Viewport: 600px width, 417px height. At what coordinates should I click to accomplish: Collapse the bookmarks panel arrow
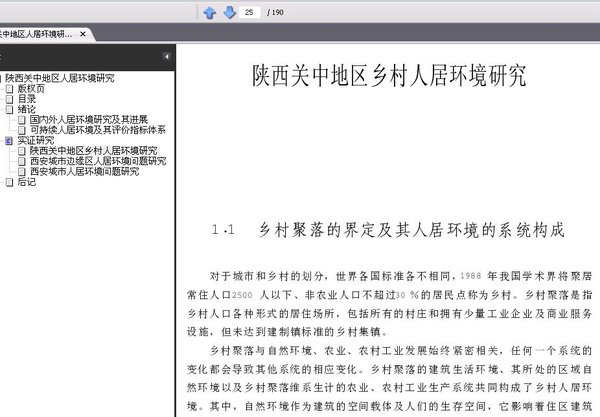[166, 57]
